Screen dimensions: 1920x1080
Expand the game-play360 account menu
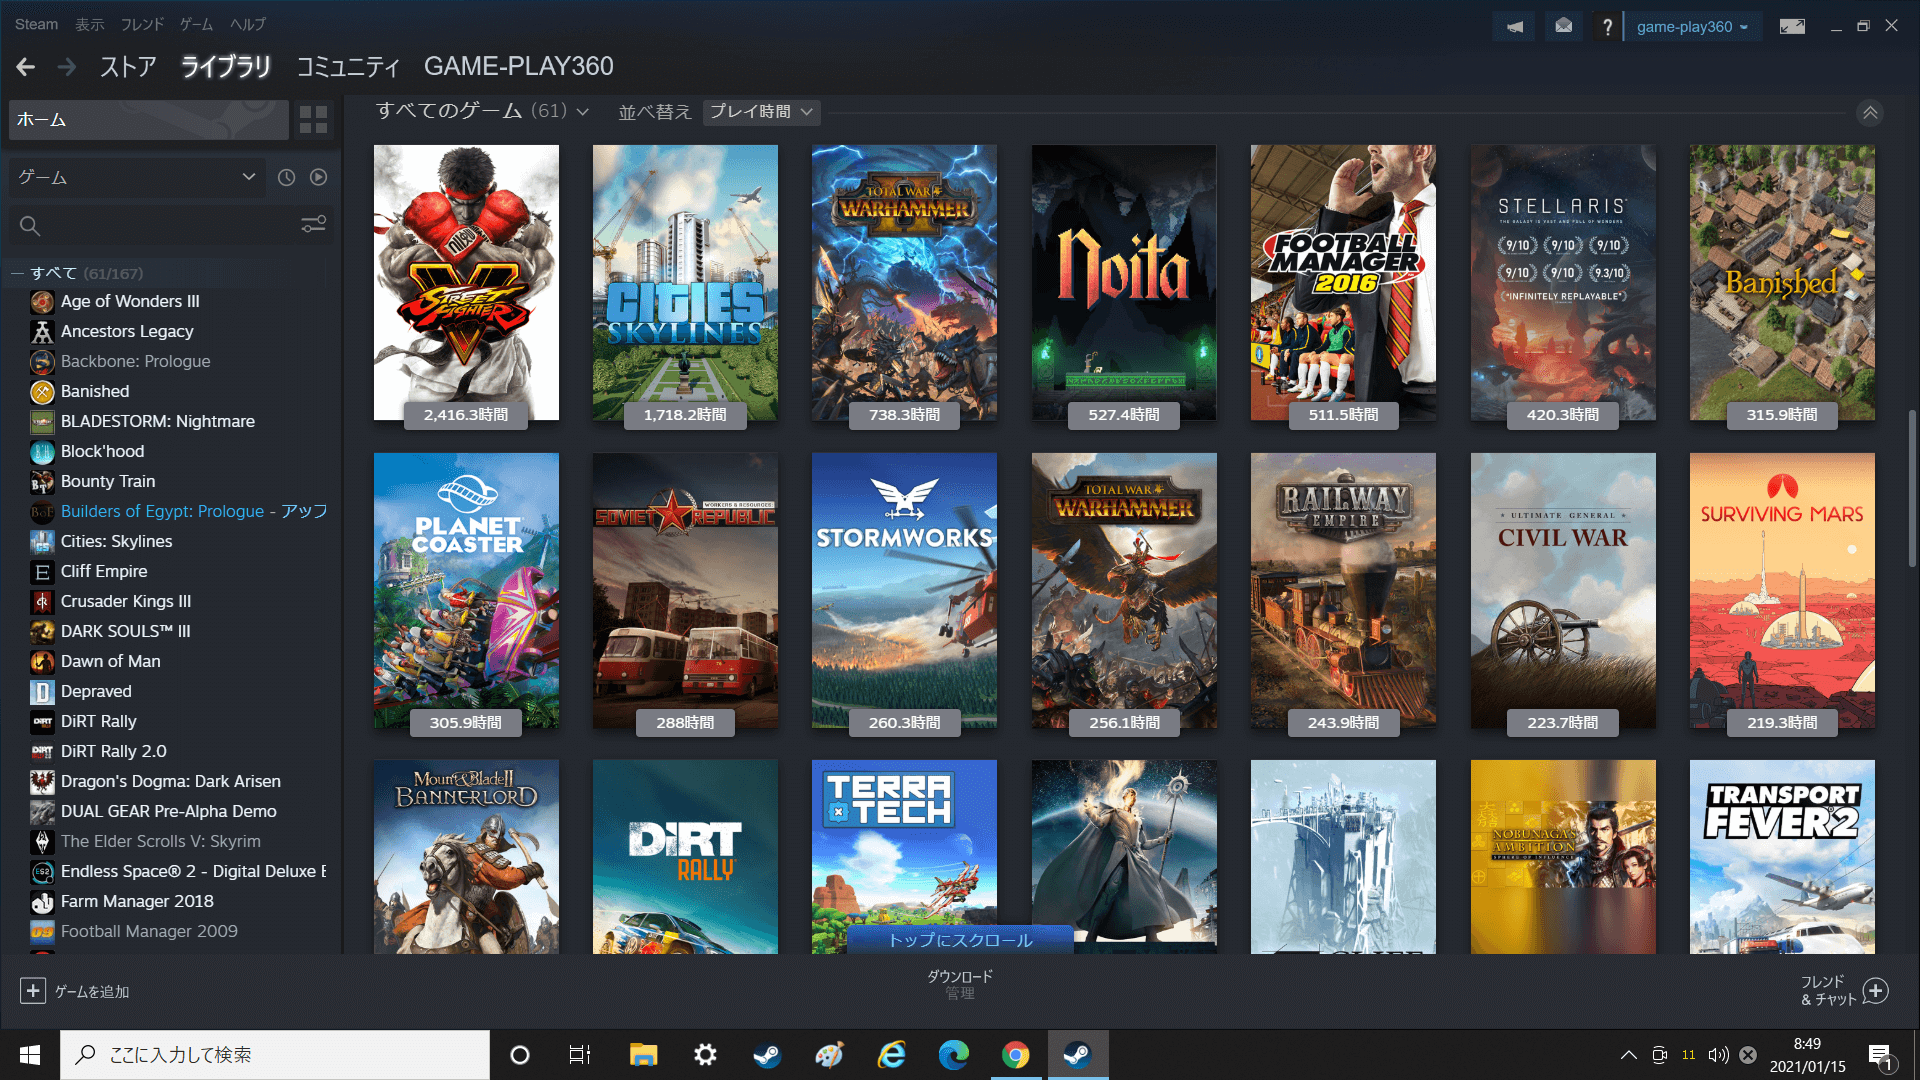[x=1692, y=27]
